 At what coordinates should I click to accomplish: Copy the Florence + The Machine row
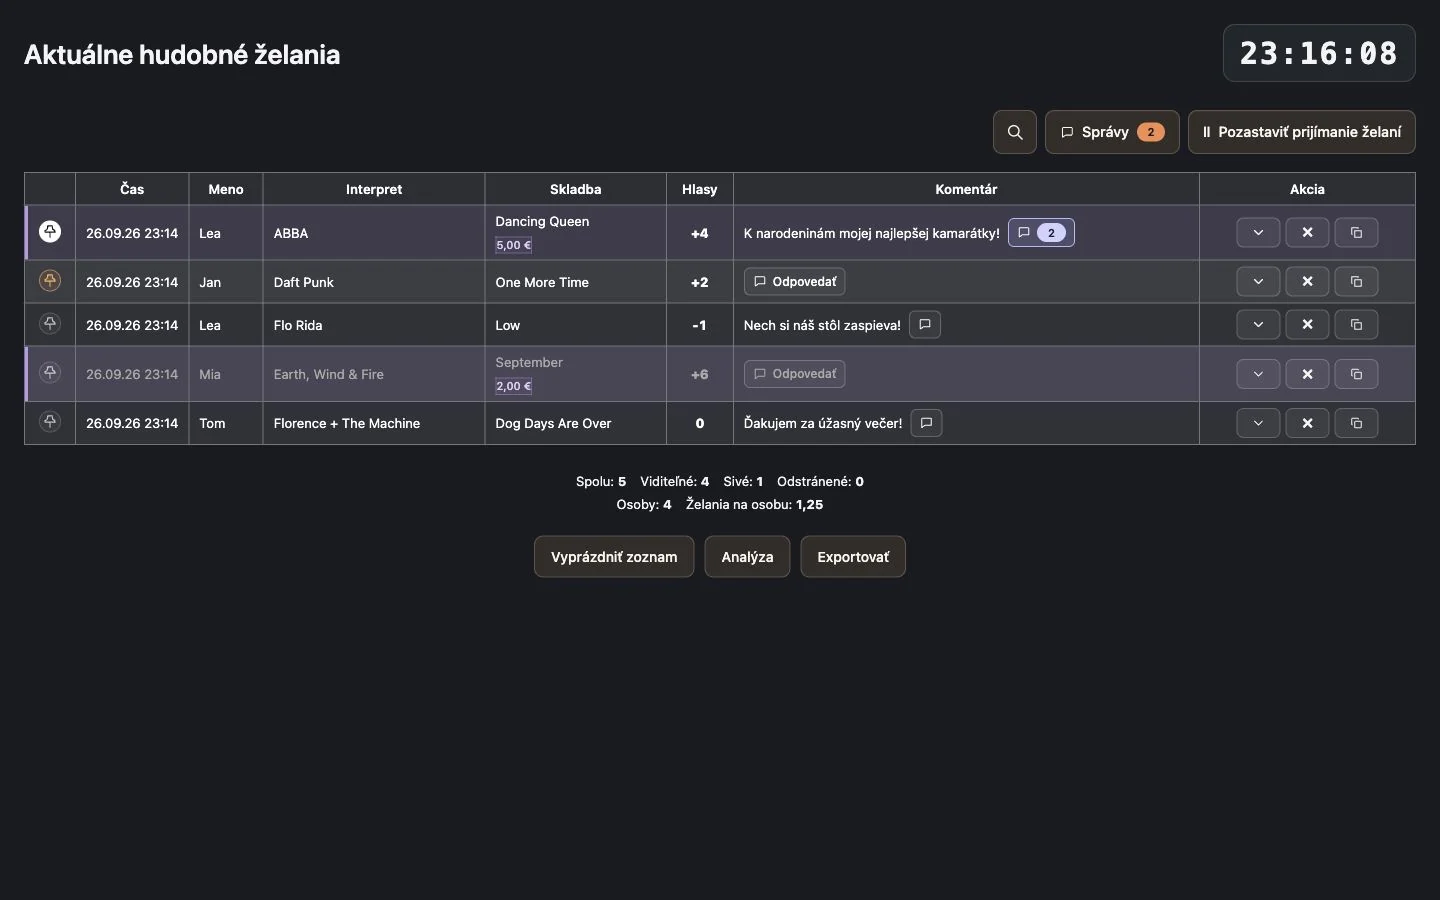tap(1356, 423)
